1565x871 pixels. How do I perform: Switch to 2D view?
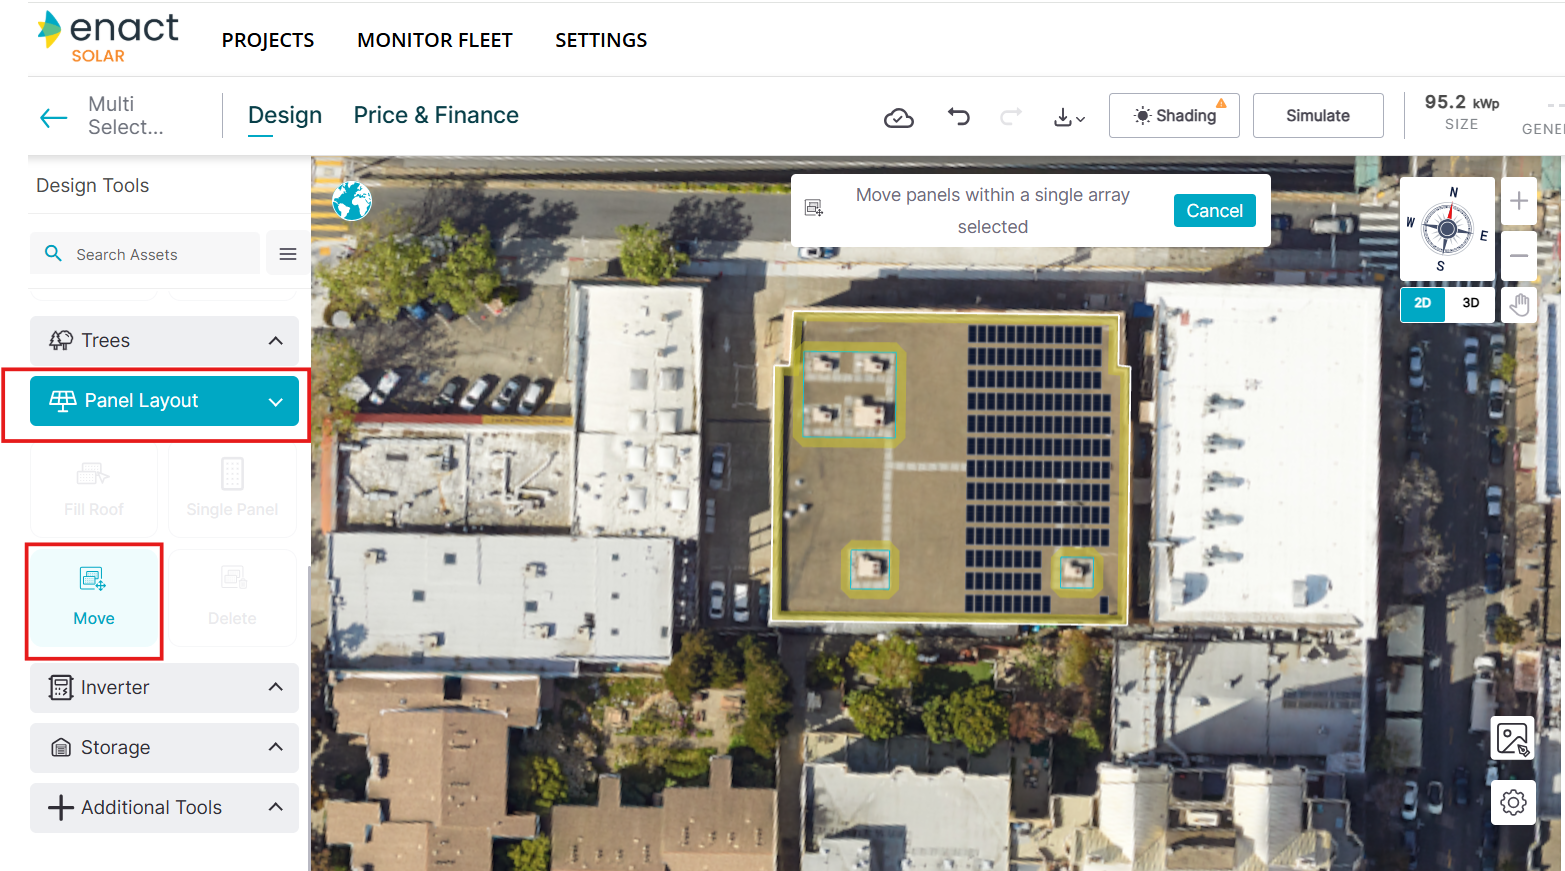(1422, 303)
